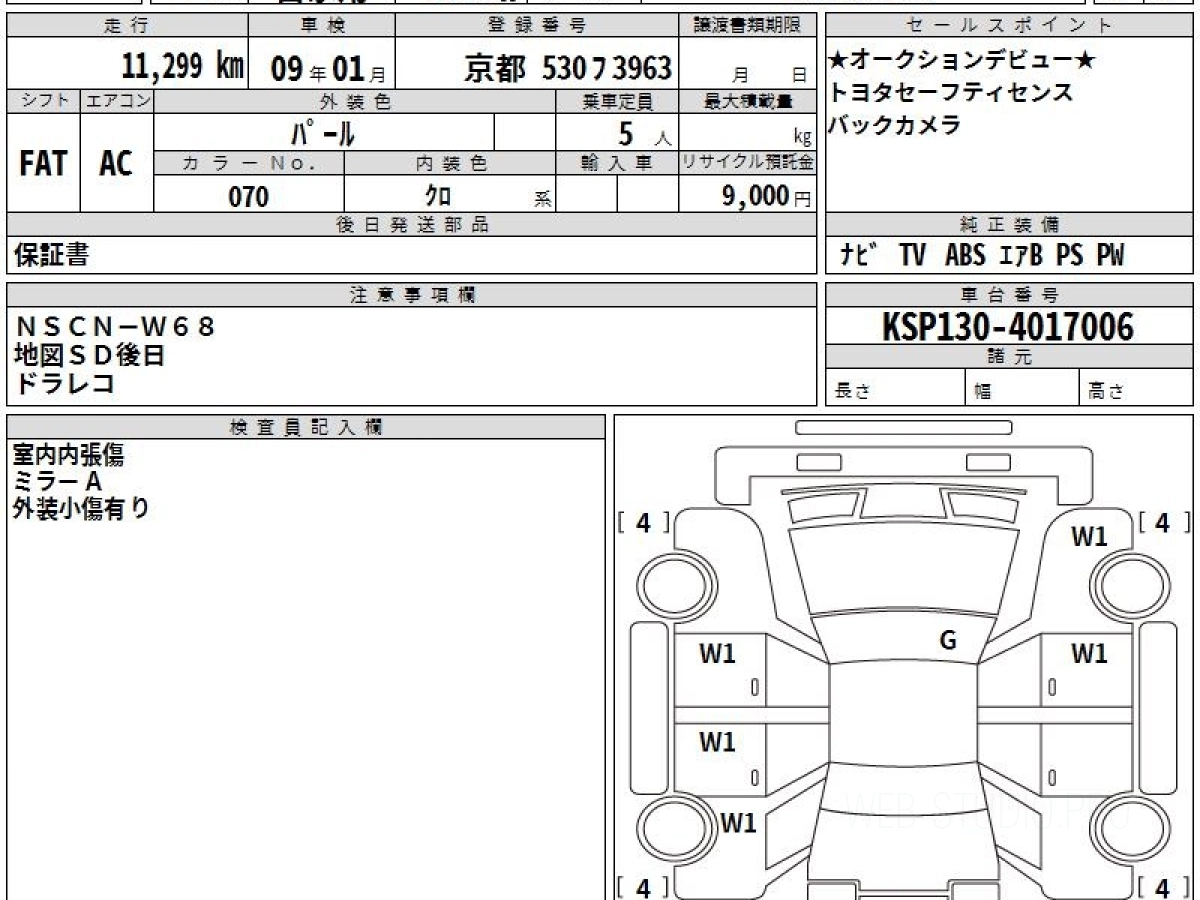Viewport: 1200px width, 900px height.
Task: Click the kg max load cell
Action: coord(748,133)
